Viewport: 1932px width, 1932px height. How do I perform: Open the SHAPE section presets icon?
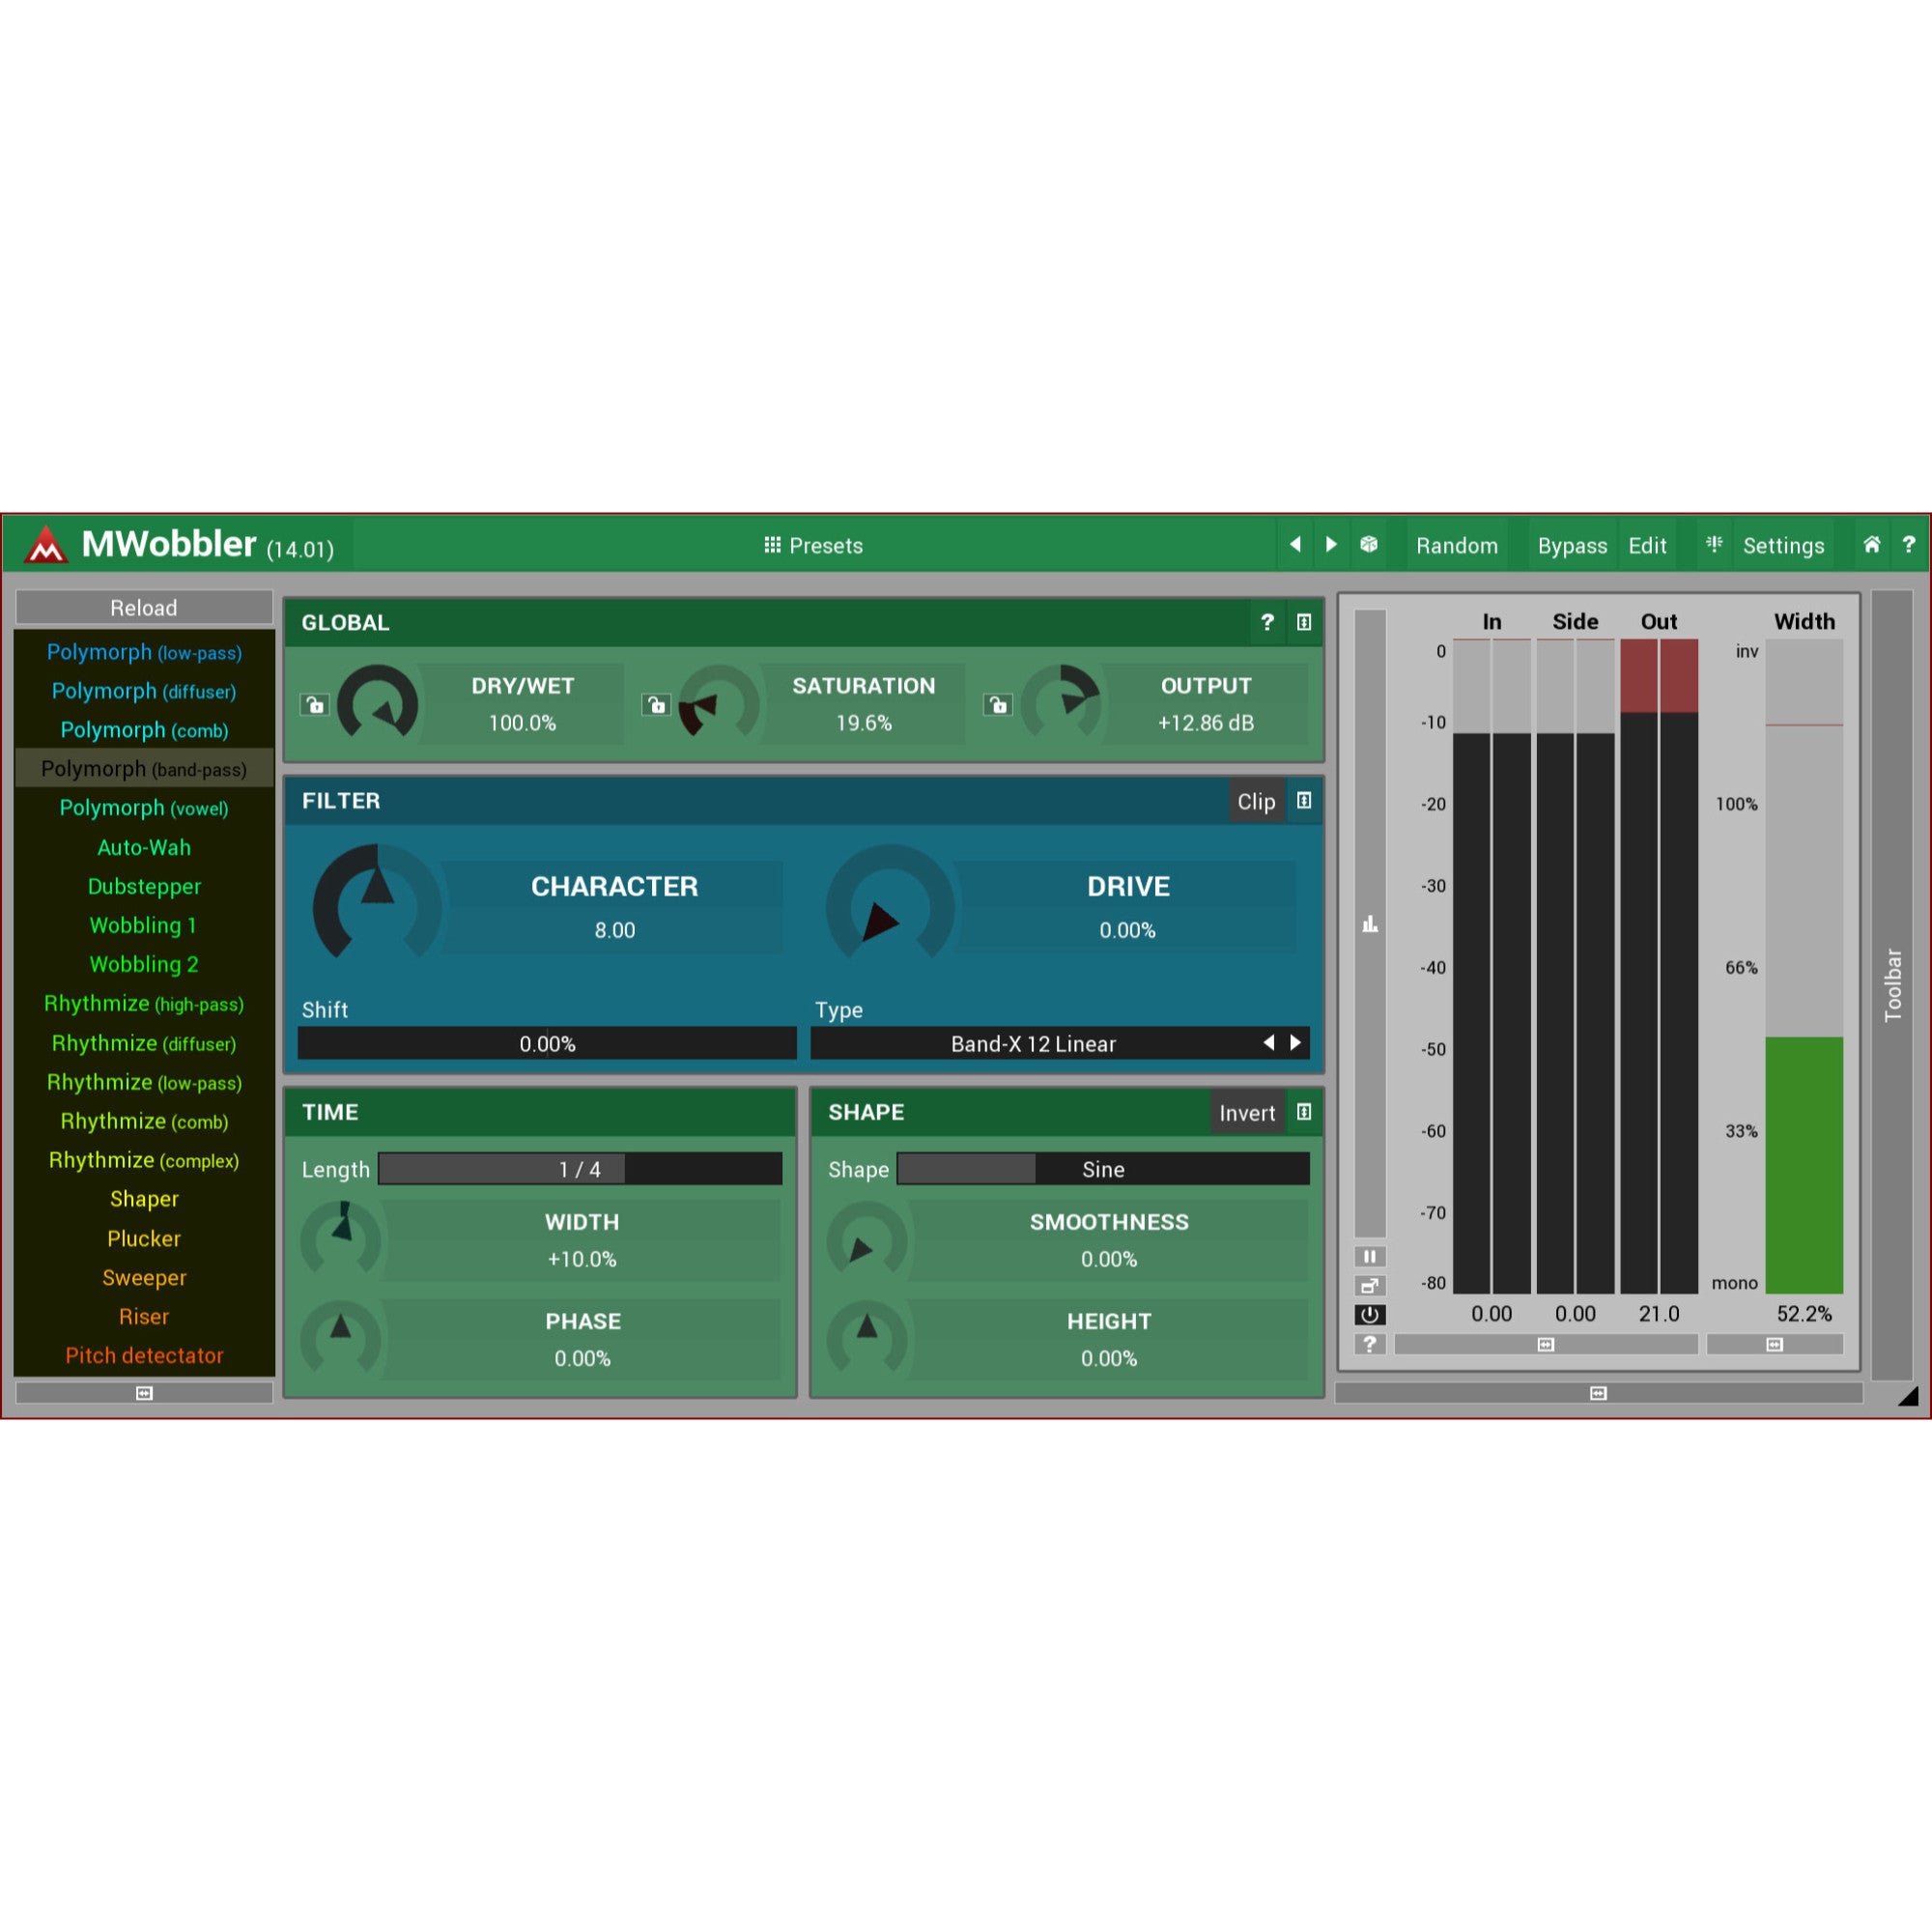point(1304,1112)
